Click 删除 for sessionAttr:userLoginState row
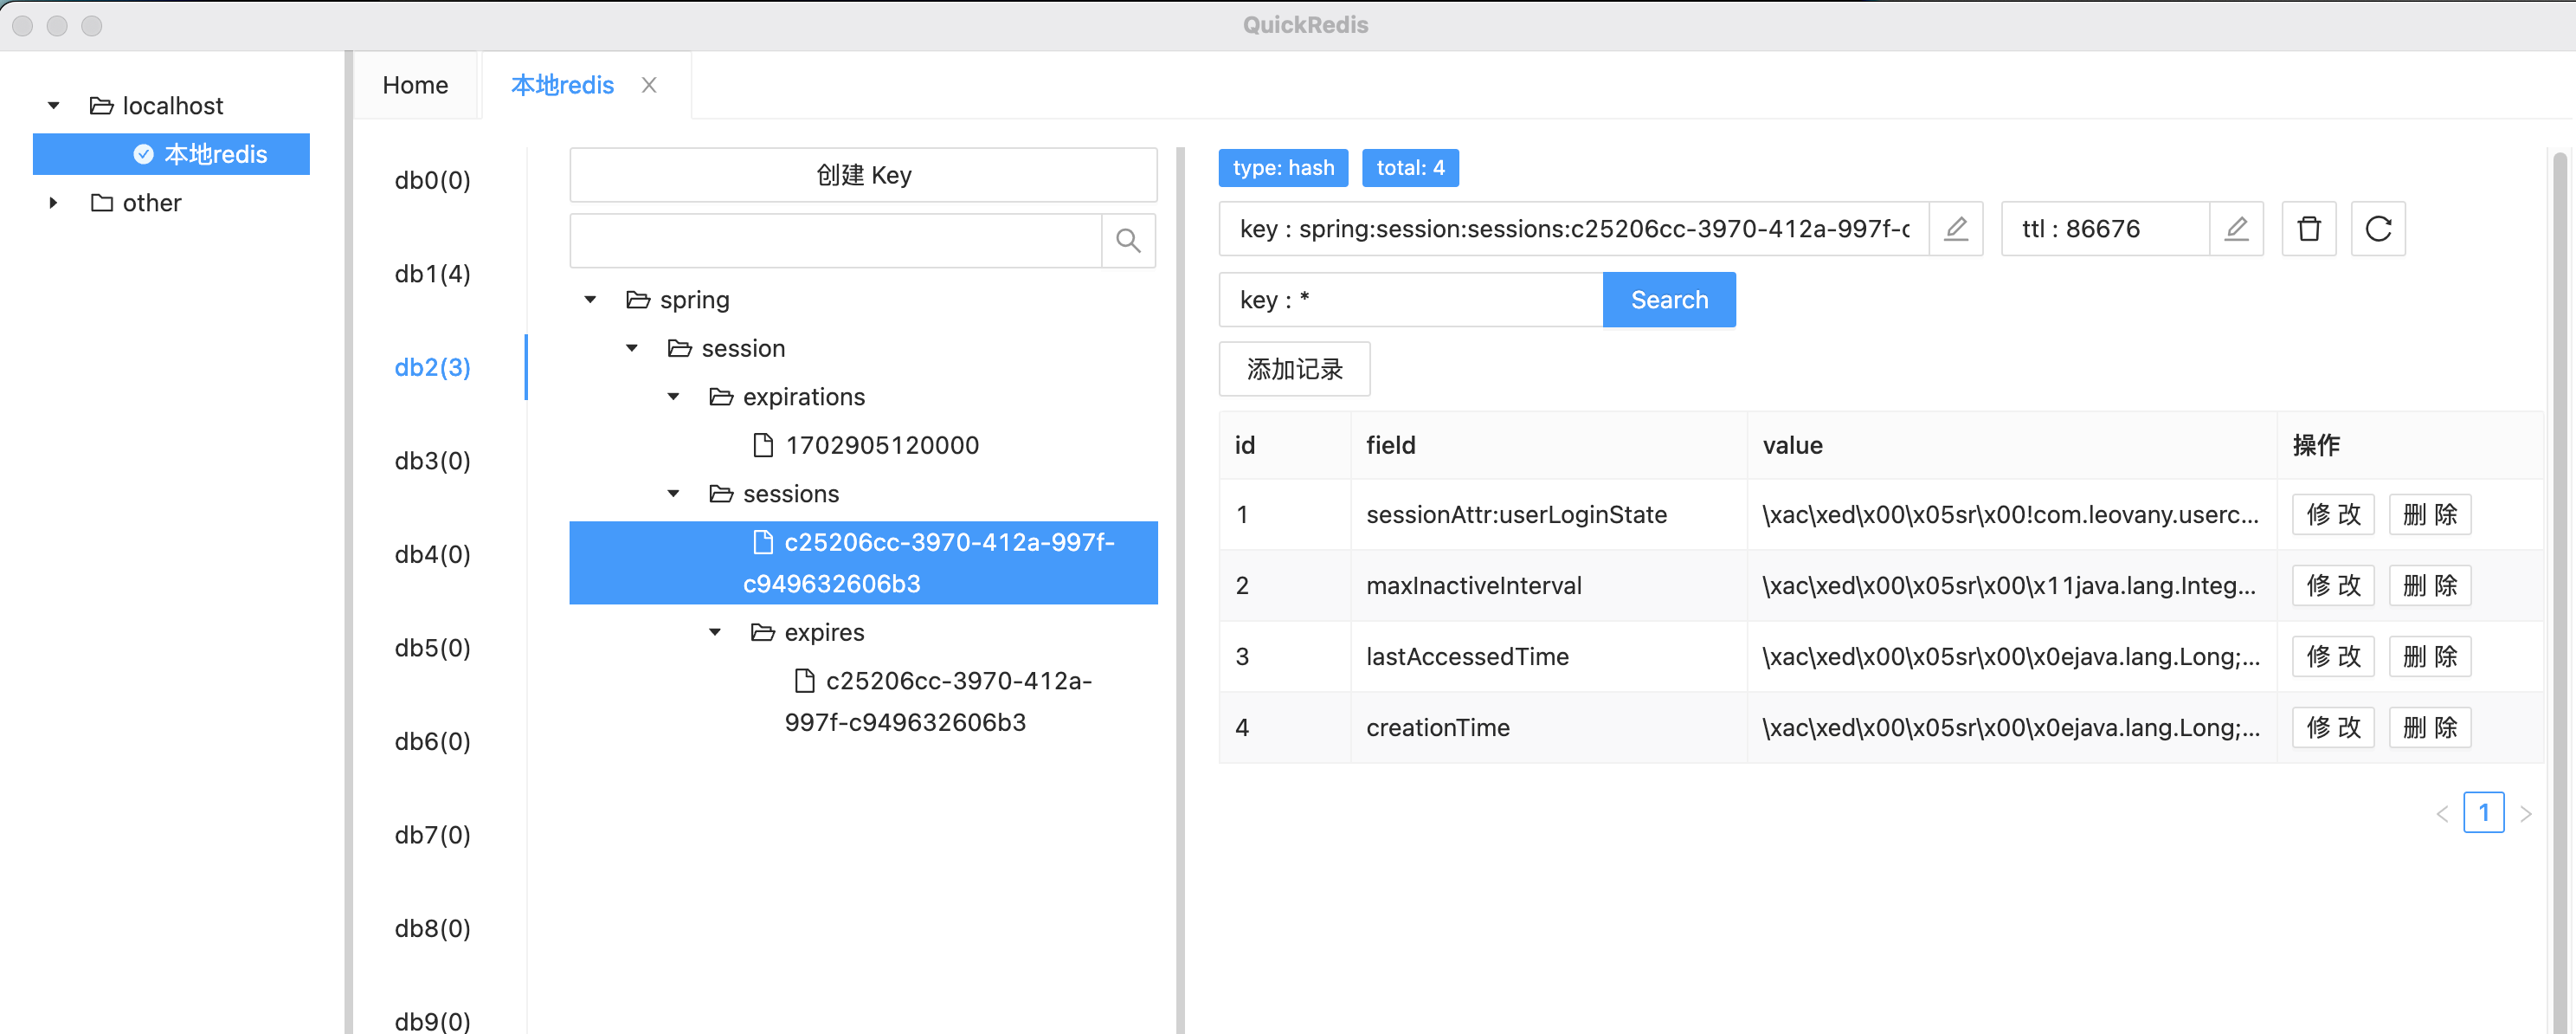This screenshot has height=1034, width=2576. [x=2430, y=515]
